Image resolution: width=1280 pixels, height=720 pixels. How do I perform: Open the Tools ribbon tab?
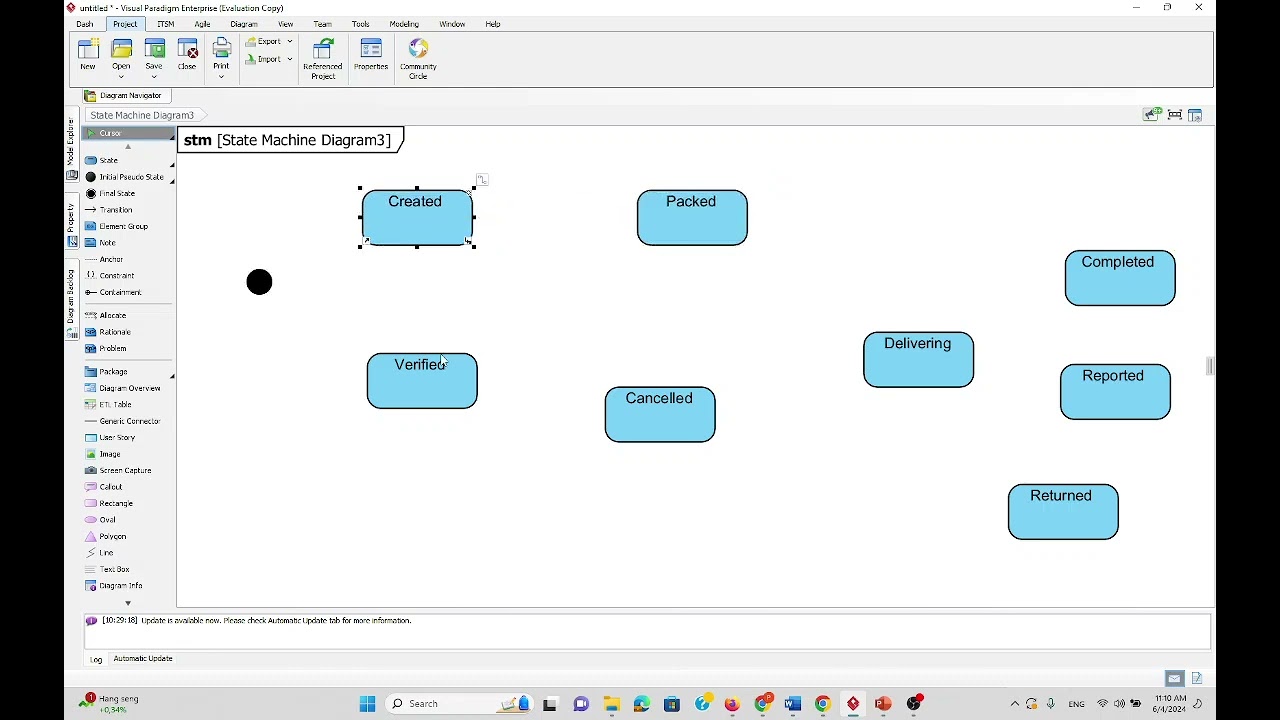361,24
